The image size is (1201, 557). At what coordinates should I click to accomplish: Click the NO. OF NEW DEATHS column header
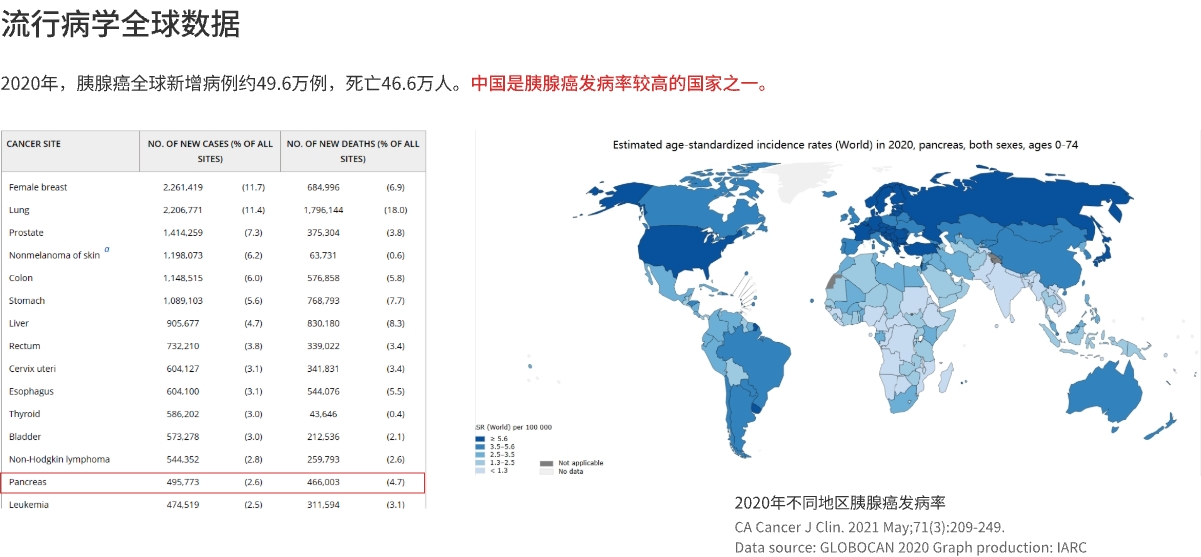coord(353,150)
